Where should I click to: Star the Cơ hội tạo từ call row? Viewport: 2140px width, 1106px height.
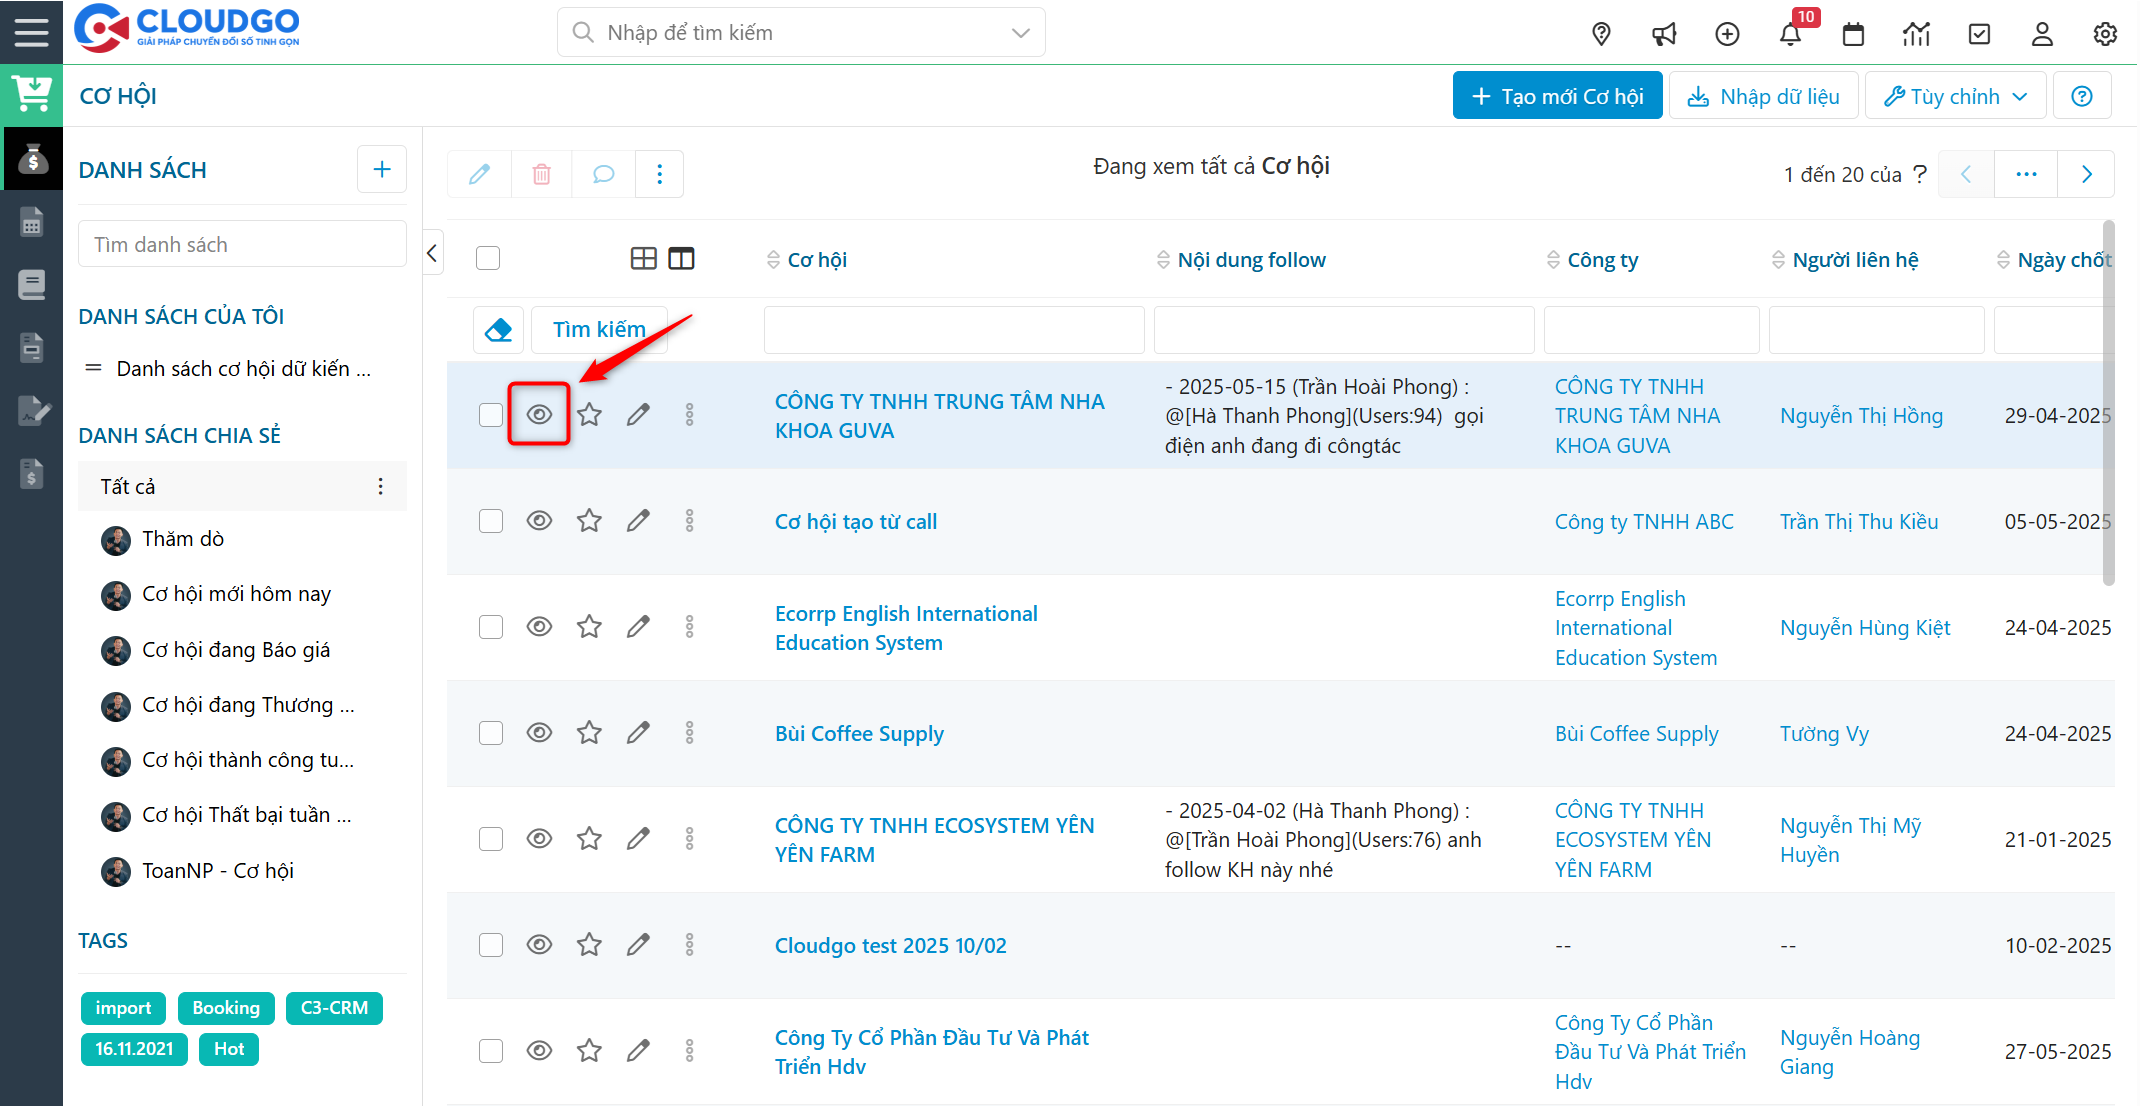[x=589, y=521]
